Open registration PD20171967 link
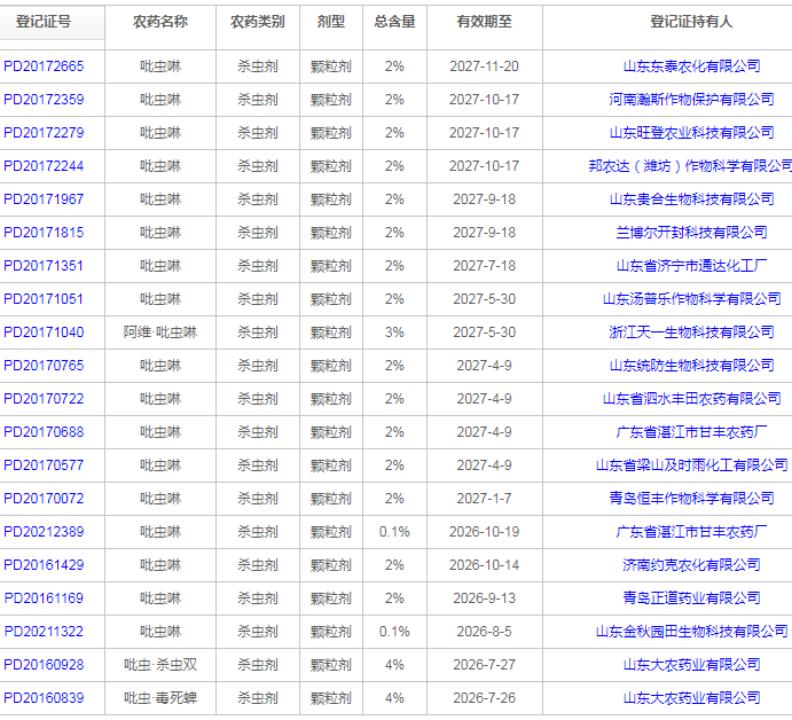Image resolution: width=792 pixels, height=720 pixels. coord(43,199)
